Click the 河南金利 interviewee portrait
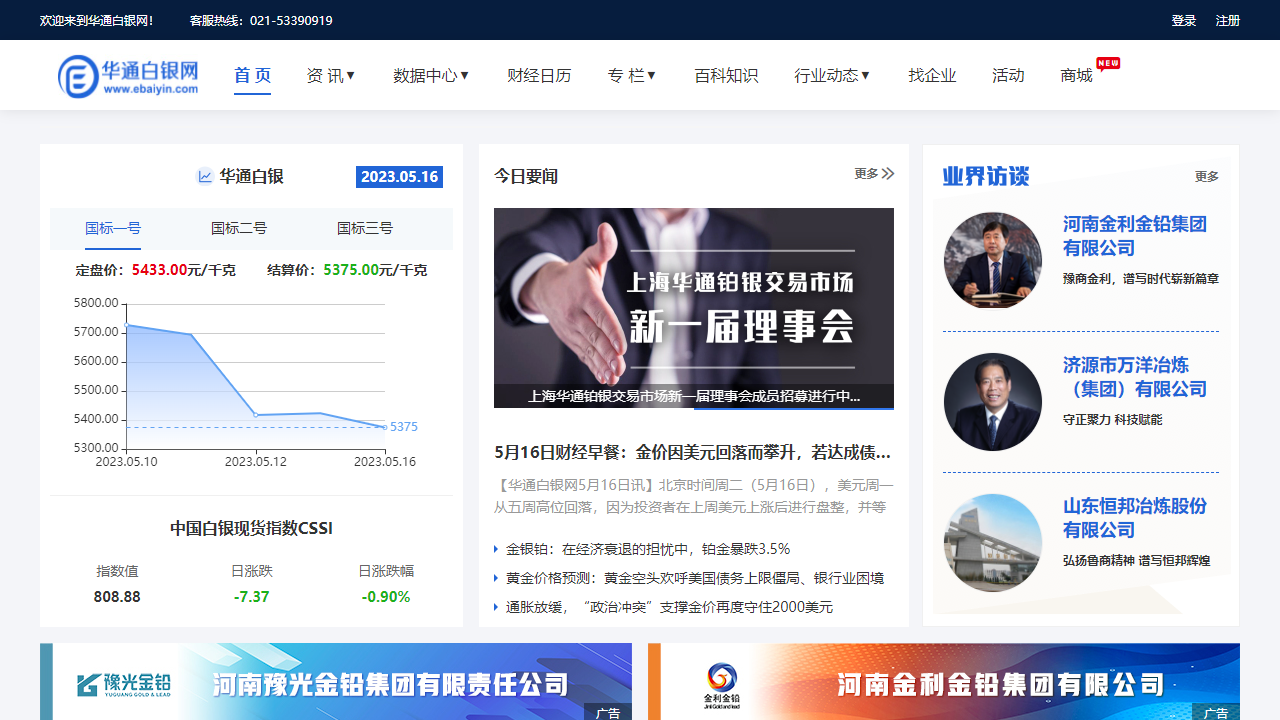Image resolution: width=1280 pixels, height=720 pixels. (x=993, y=260)
